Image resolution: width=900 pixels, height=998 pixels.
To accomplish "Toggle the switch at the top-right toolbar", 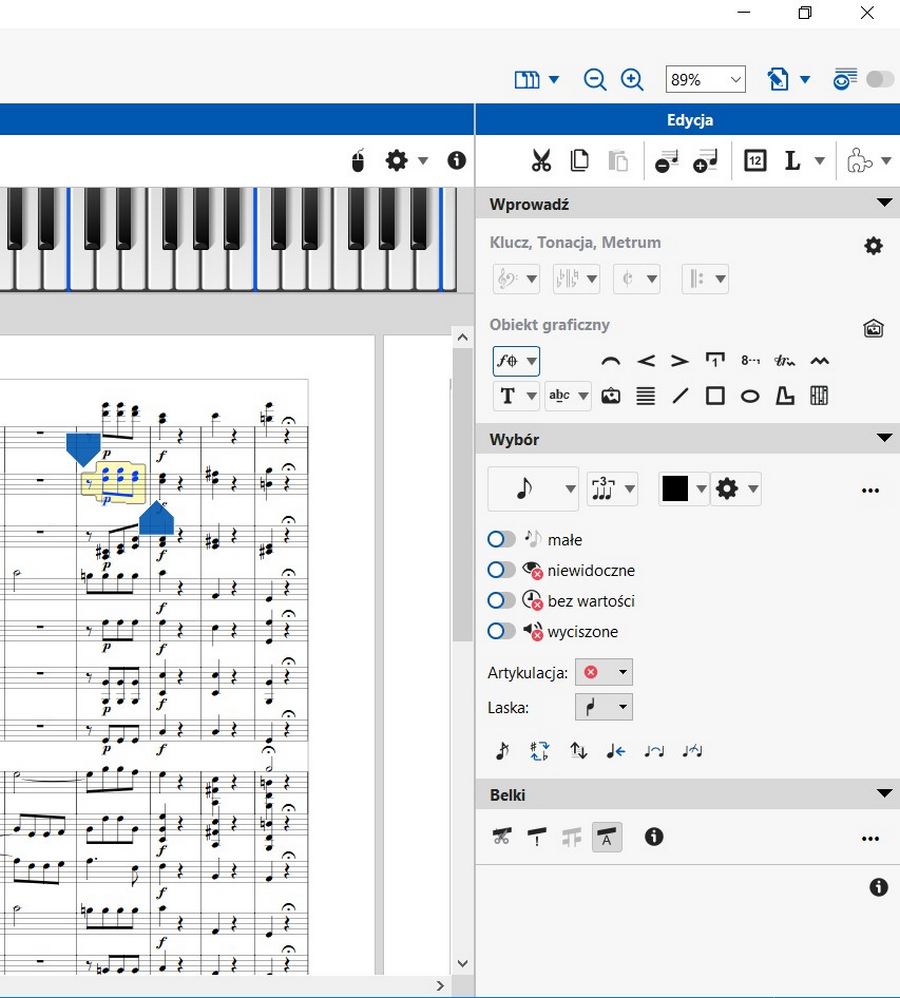I will pyautogui.click(x=880, y=79).
